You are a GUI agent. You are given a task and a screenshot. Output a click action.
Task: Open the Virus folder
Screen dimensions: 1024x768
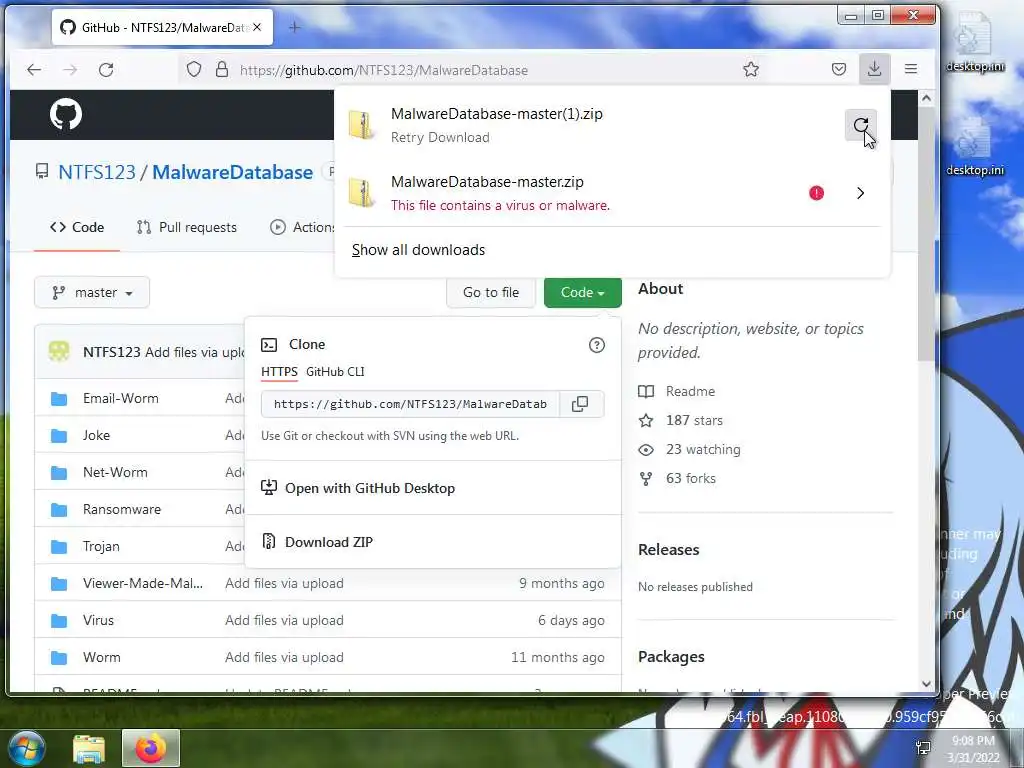pyautogui.click(x=98, y=620)
